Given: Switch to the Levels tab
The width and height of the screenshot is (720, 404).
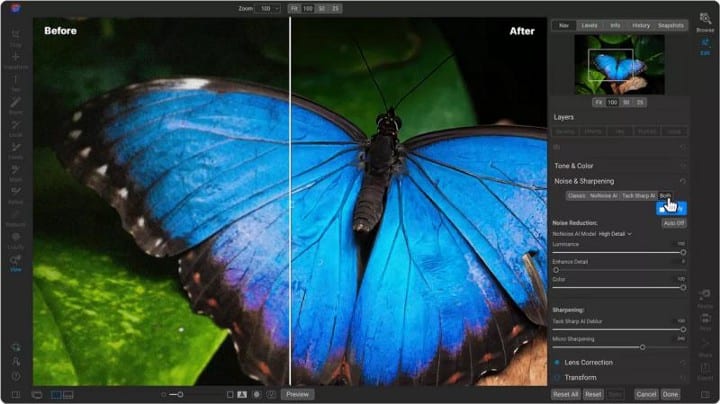Looking at the screenshot, I should tap(589, 26).
